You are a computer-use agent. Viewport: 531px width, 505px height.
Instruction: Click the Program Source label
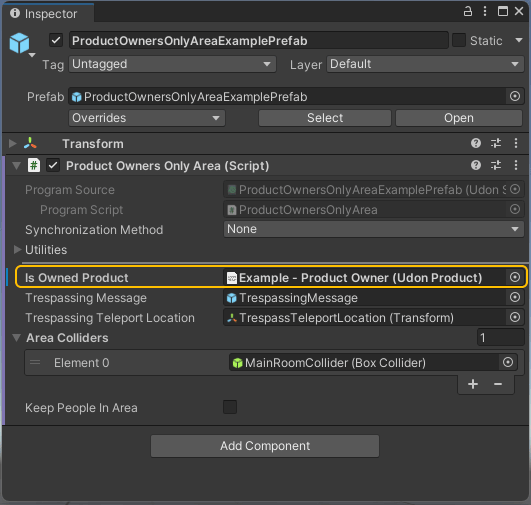point(70,190)
